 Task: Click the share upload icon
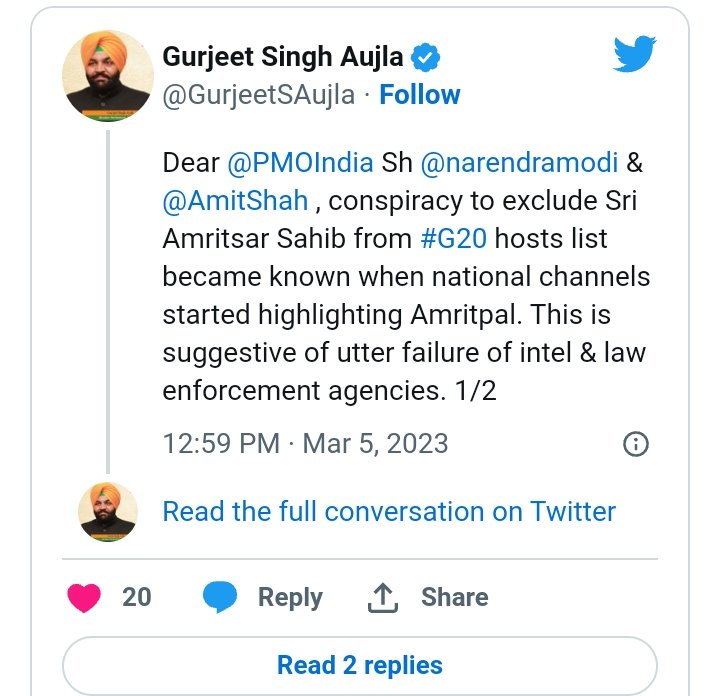383,597
